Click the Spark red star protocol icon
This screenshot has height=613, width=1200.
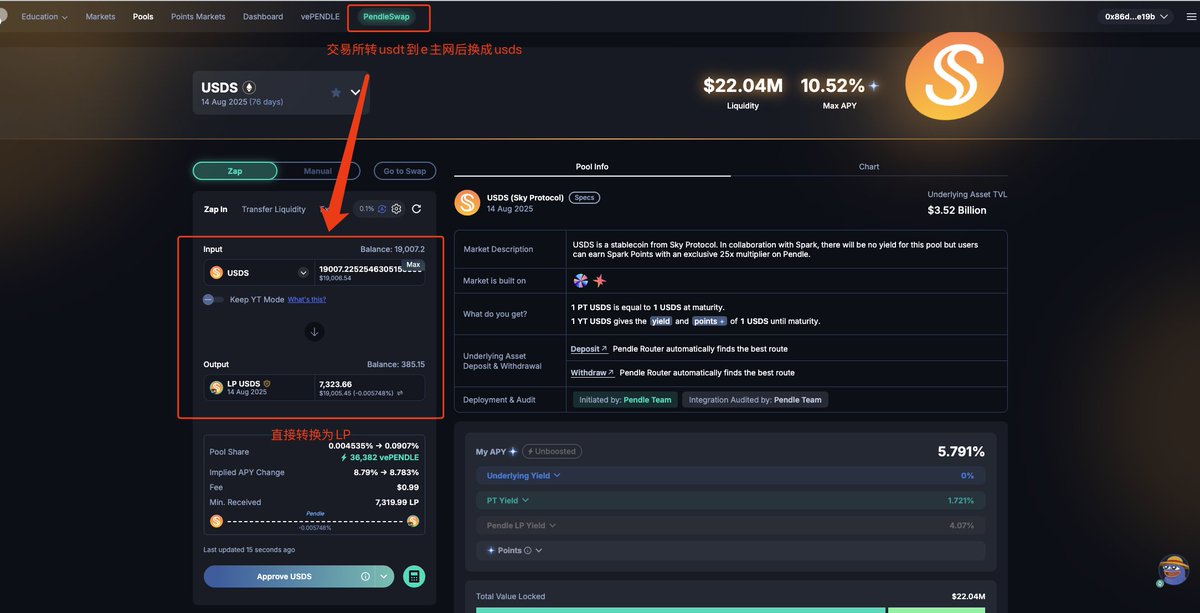[600, 281]
